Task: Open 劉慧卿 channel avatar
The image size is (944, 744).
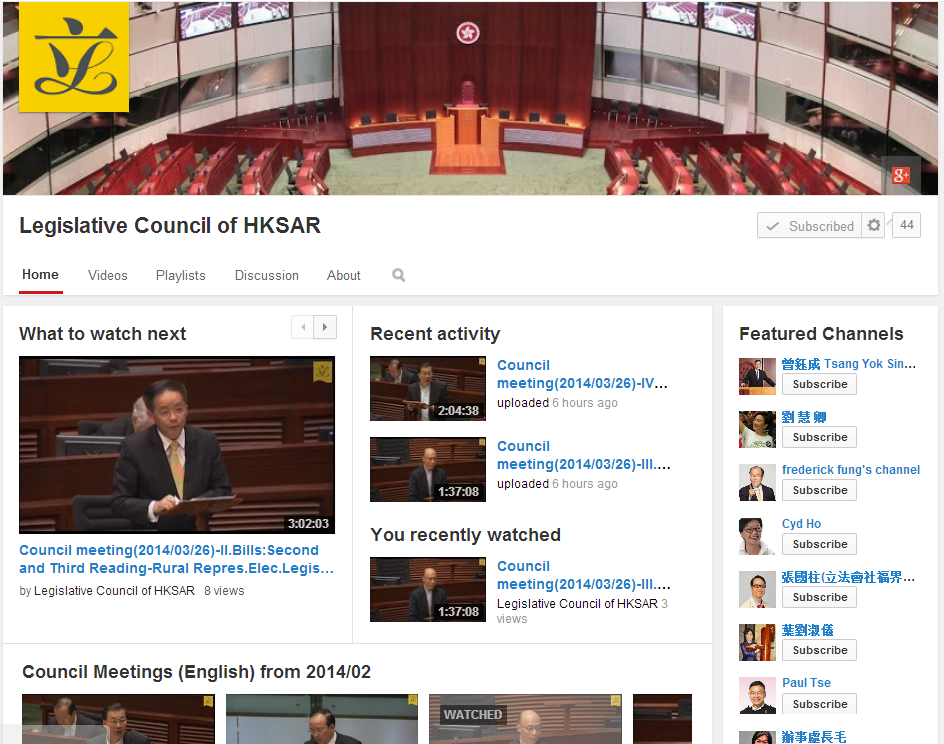Action: (x=757, y=429)
